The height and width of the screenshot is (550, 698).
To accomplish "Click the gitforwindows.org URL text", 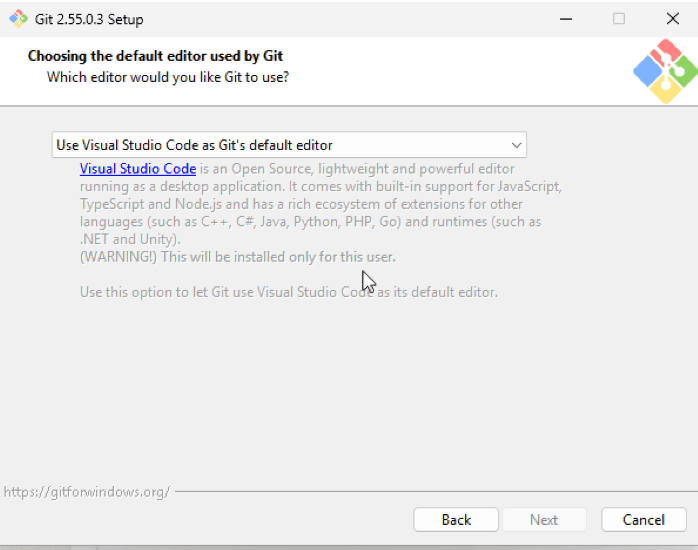I will (87, 492).
